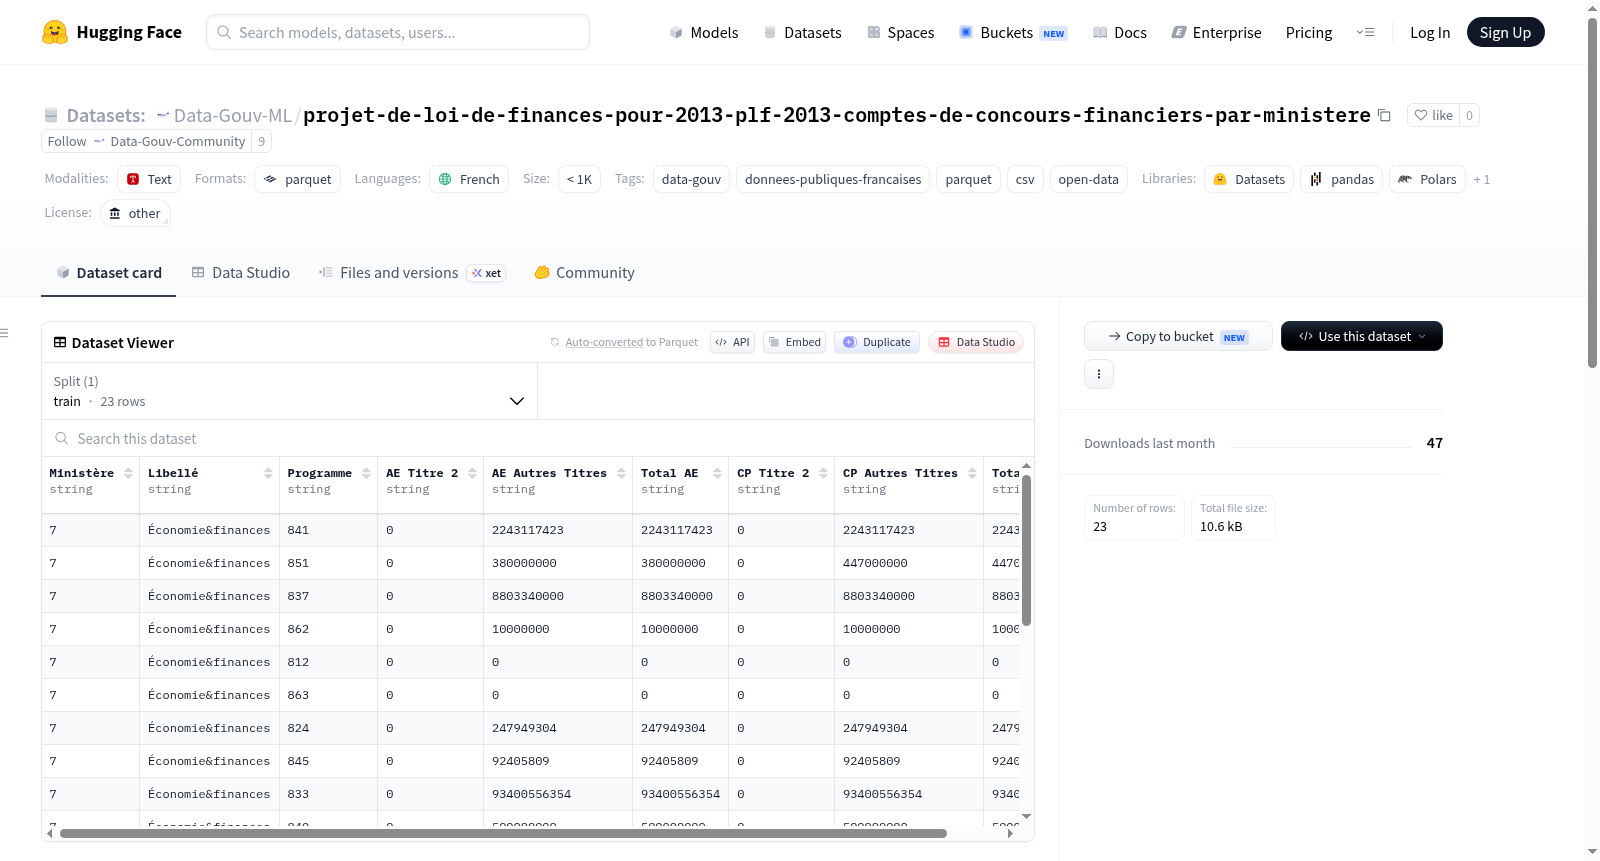Focus the Search this dataset field

538,439
